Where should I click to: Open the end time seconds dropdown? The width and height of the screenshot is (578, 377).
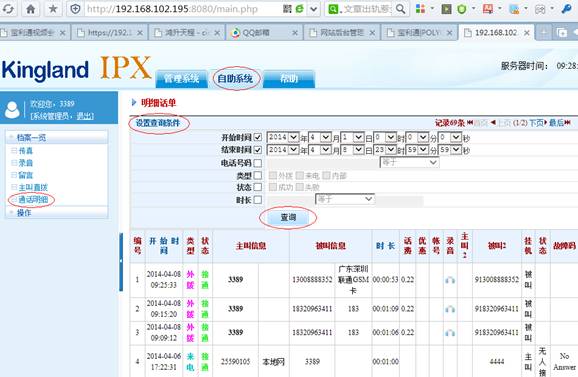(450, 150)
